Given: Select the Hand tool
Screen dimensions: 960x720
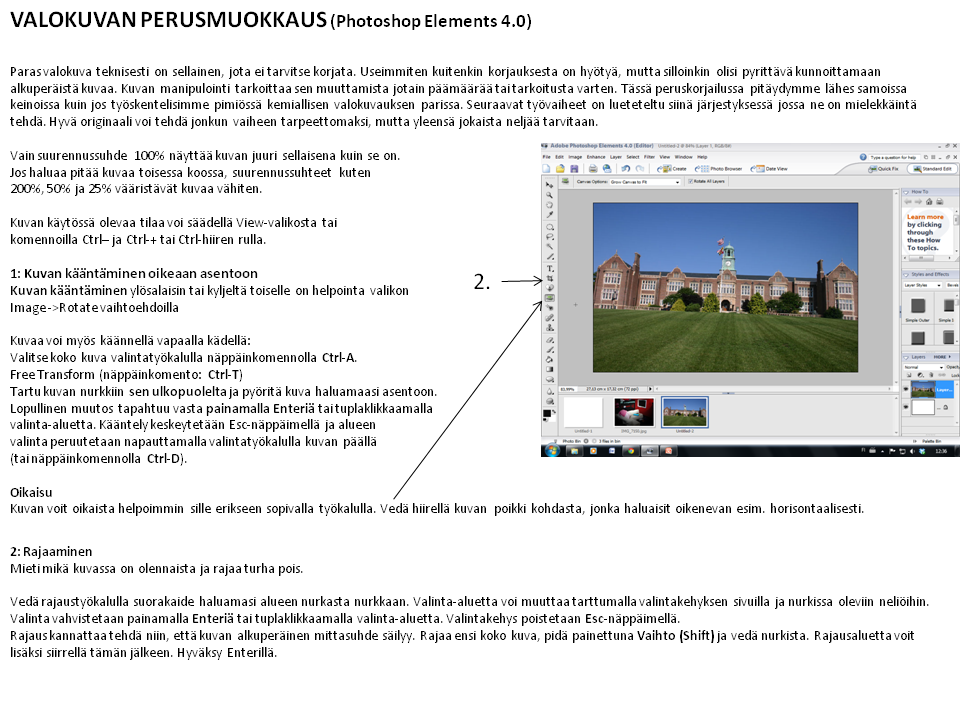Looking at the screenshot, I should point(549,204).
